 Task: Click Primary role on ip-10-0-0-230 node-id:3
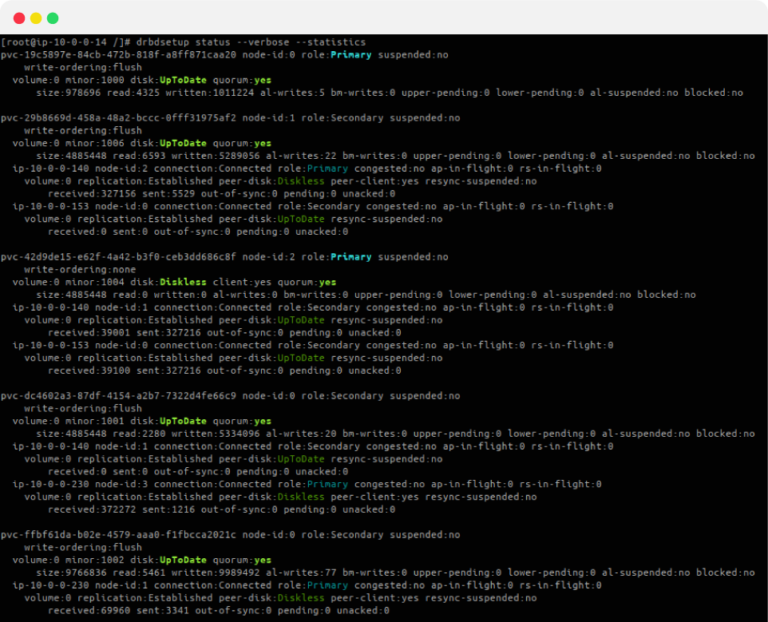pyautogui.click(x=327, y=484)
